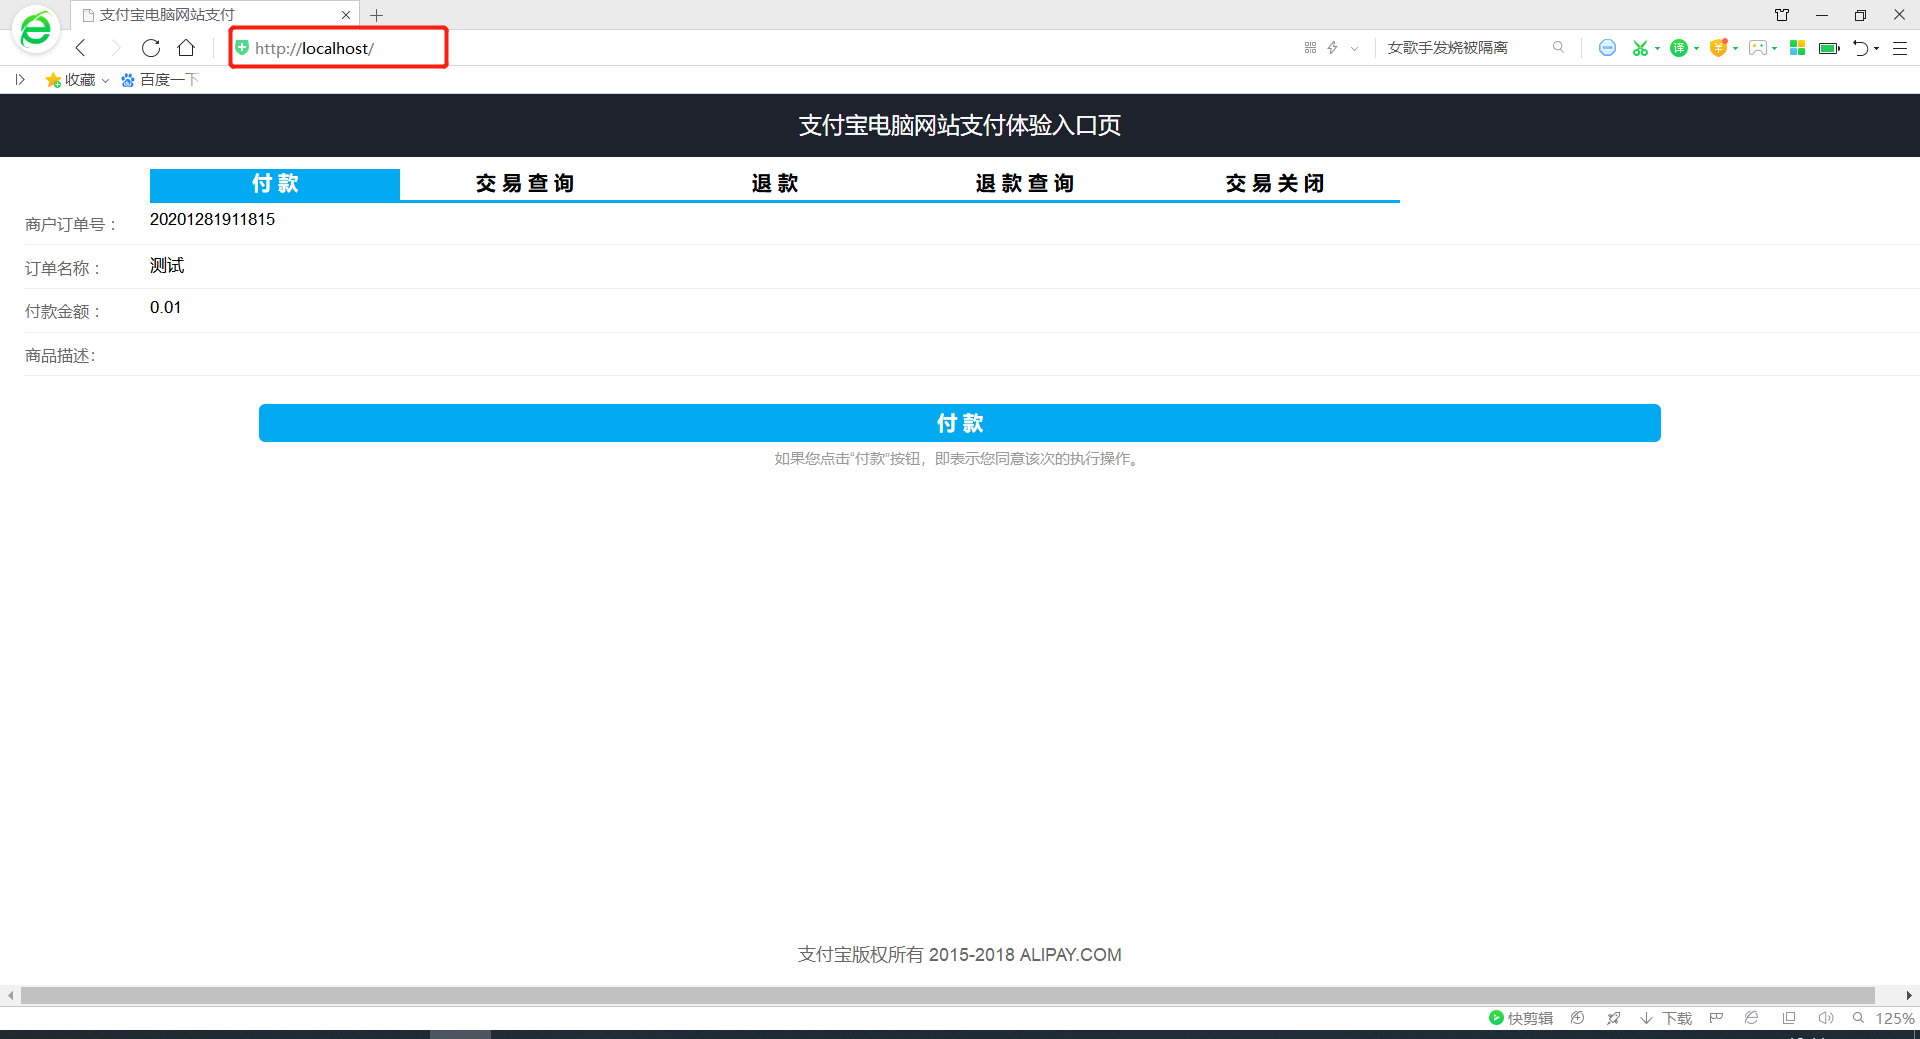Click the 百度一下 bookmark link
The image size is (1920, 1039).
tap(168, 80)
